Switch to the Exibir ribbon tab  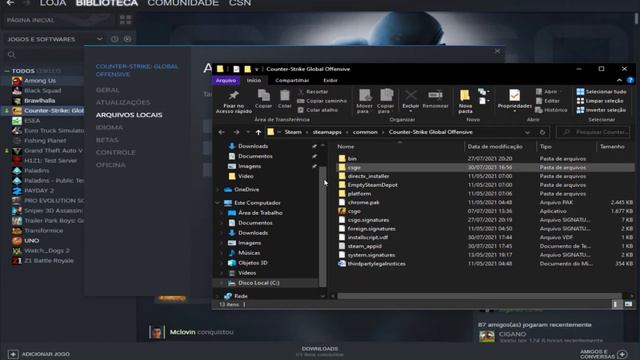330,80
